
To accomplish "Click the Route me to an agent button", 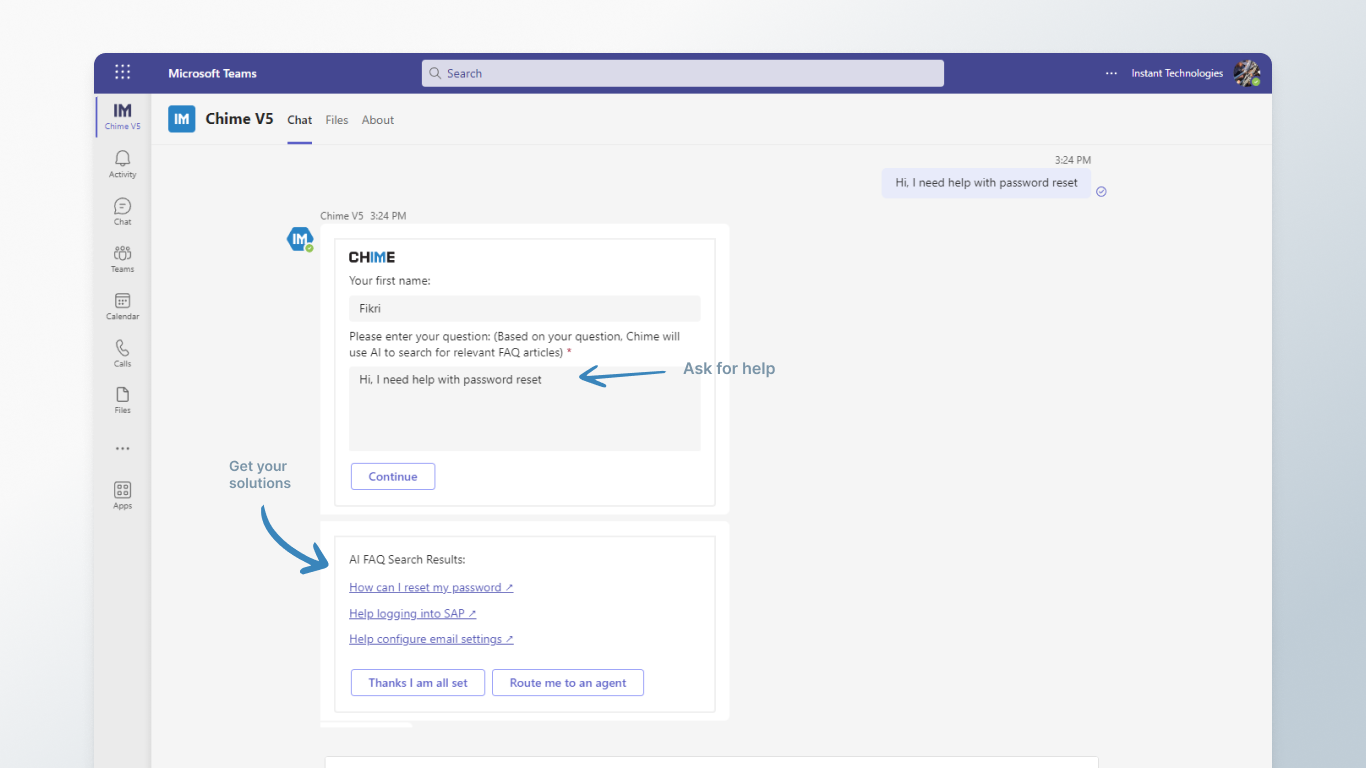I will (x=568, y=683).
